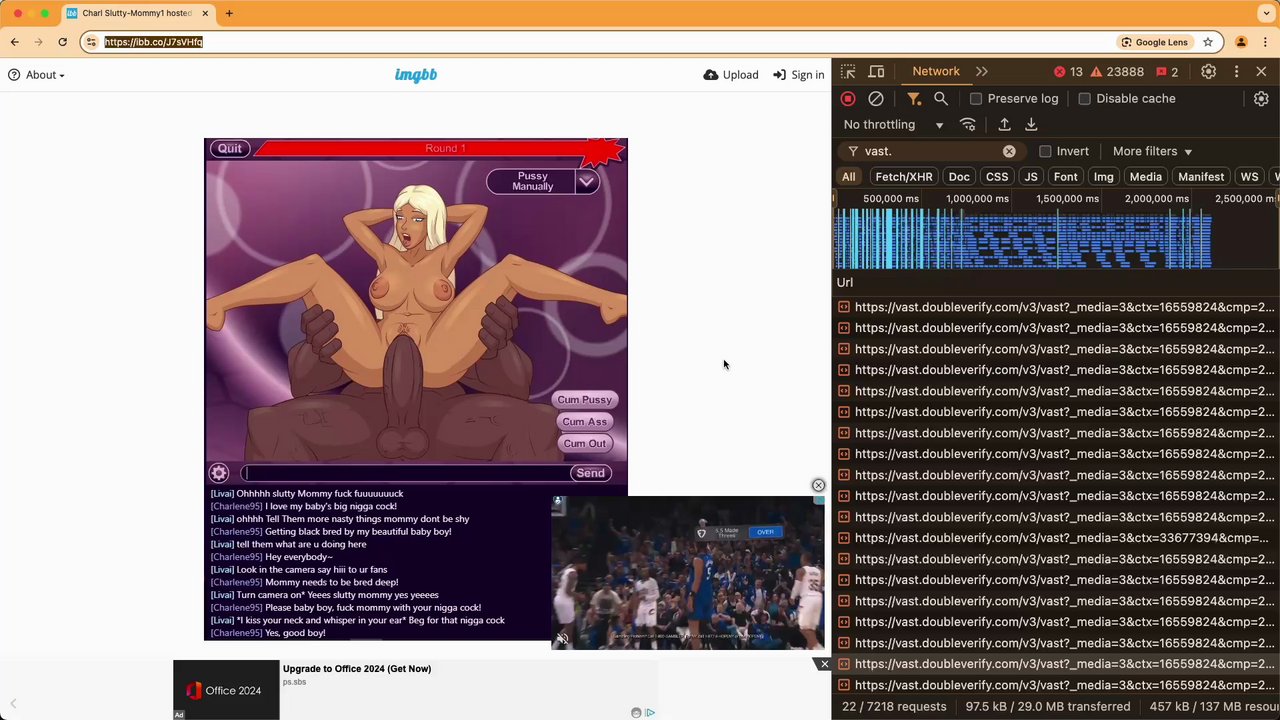
Task: Bookmark this page with the star icon
Action: click(x=1208, y=42)
